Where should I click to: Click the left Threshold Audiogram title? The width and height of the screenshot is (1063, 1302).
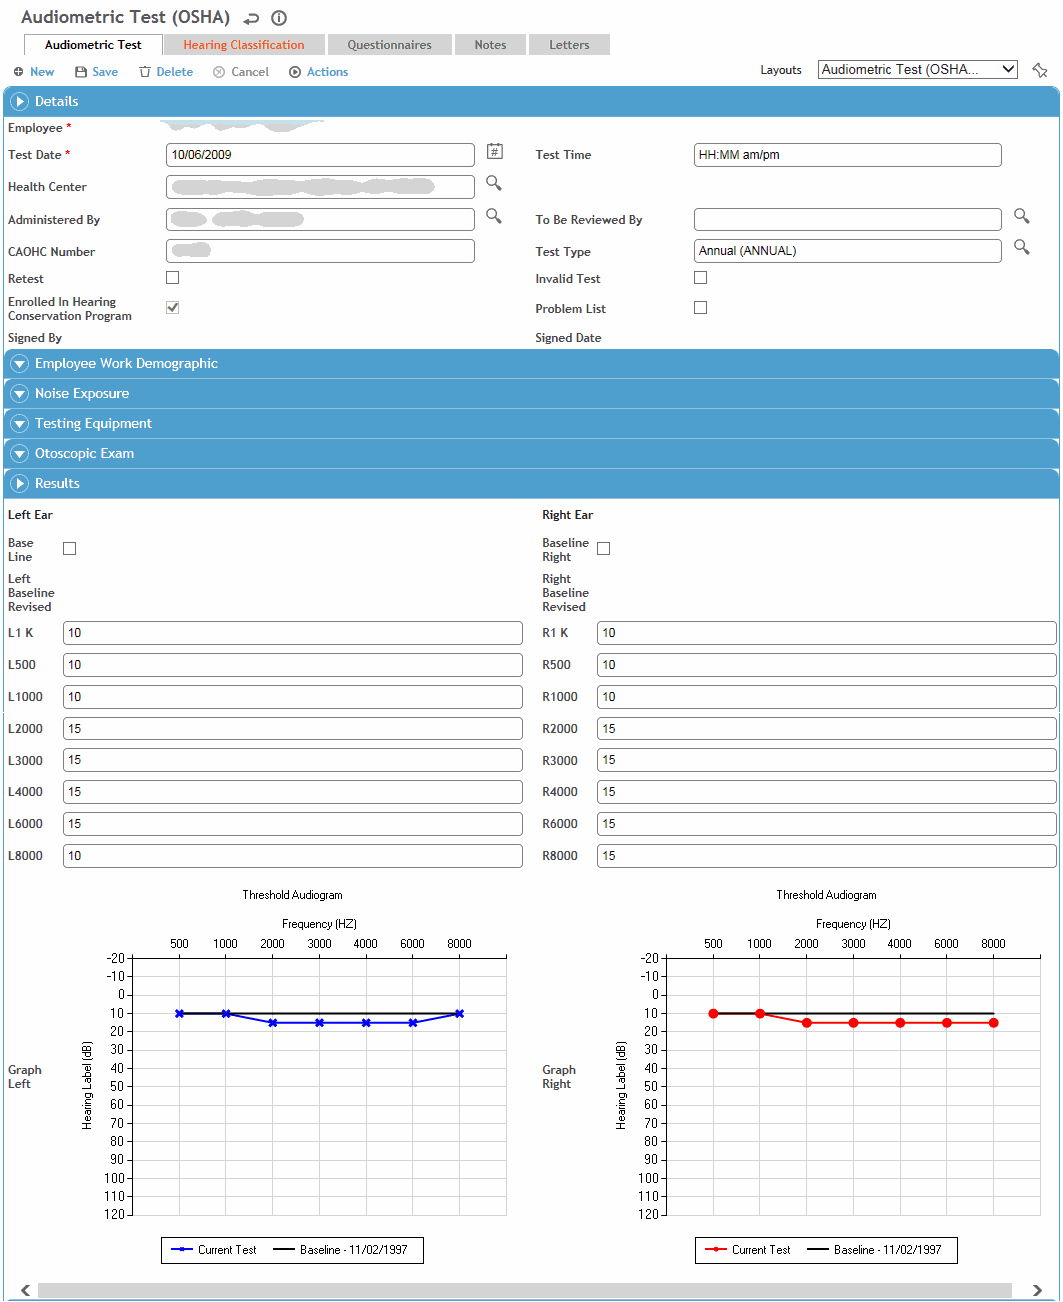click(292, 895)
